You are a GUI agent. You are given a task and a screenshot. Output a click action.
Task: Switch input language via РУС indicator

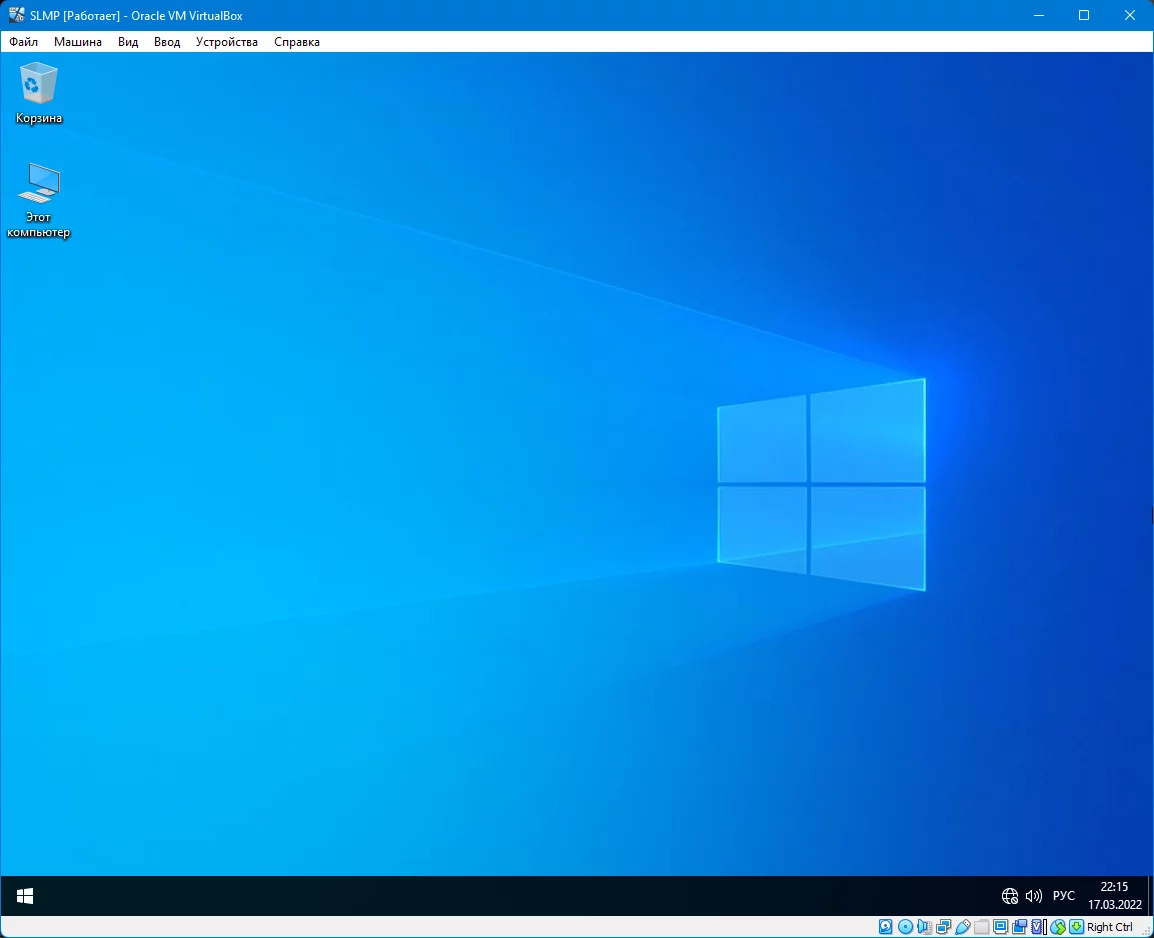click(x=1063, y=895)
